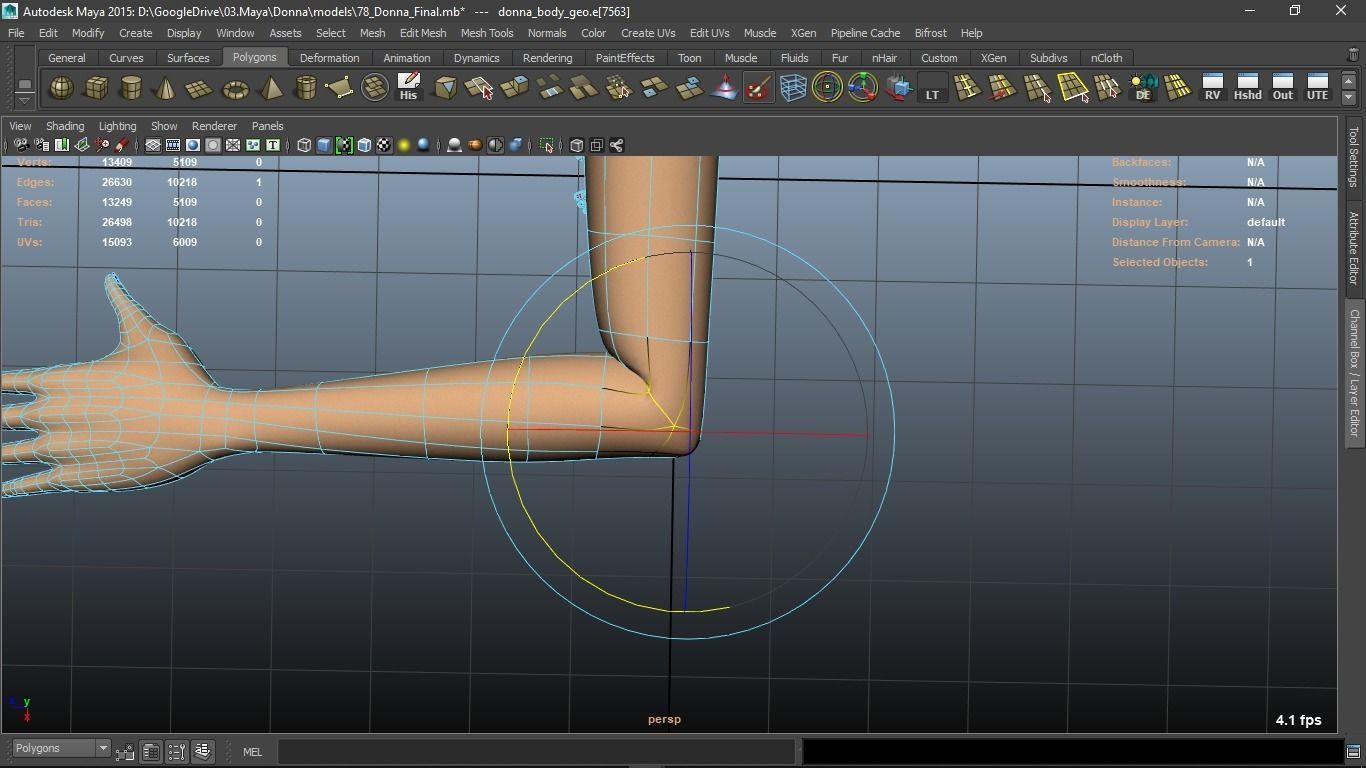Open Hshd hypershade shelf button
Screen dimensions: 1366x768
point(1247,88)
